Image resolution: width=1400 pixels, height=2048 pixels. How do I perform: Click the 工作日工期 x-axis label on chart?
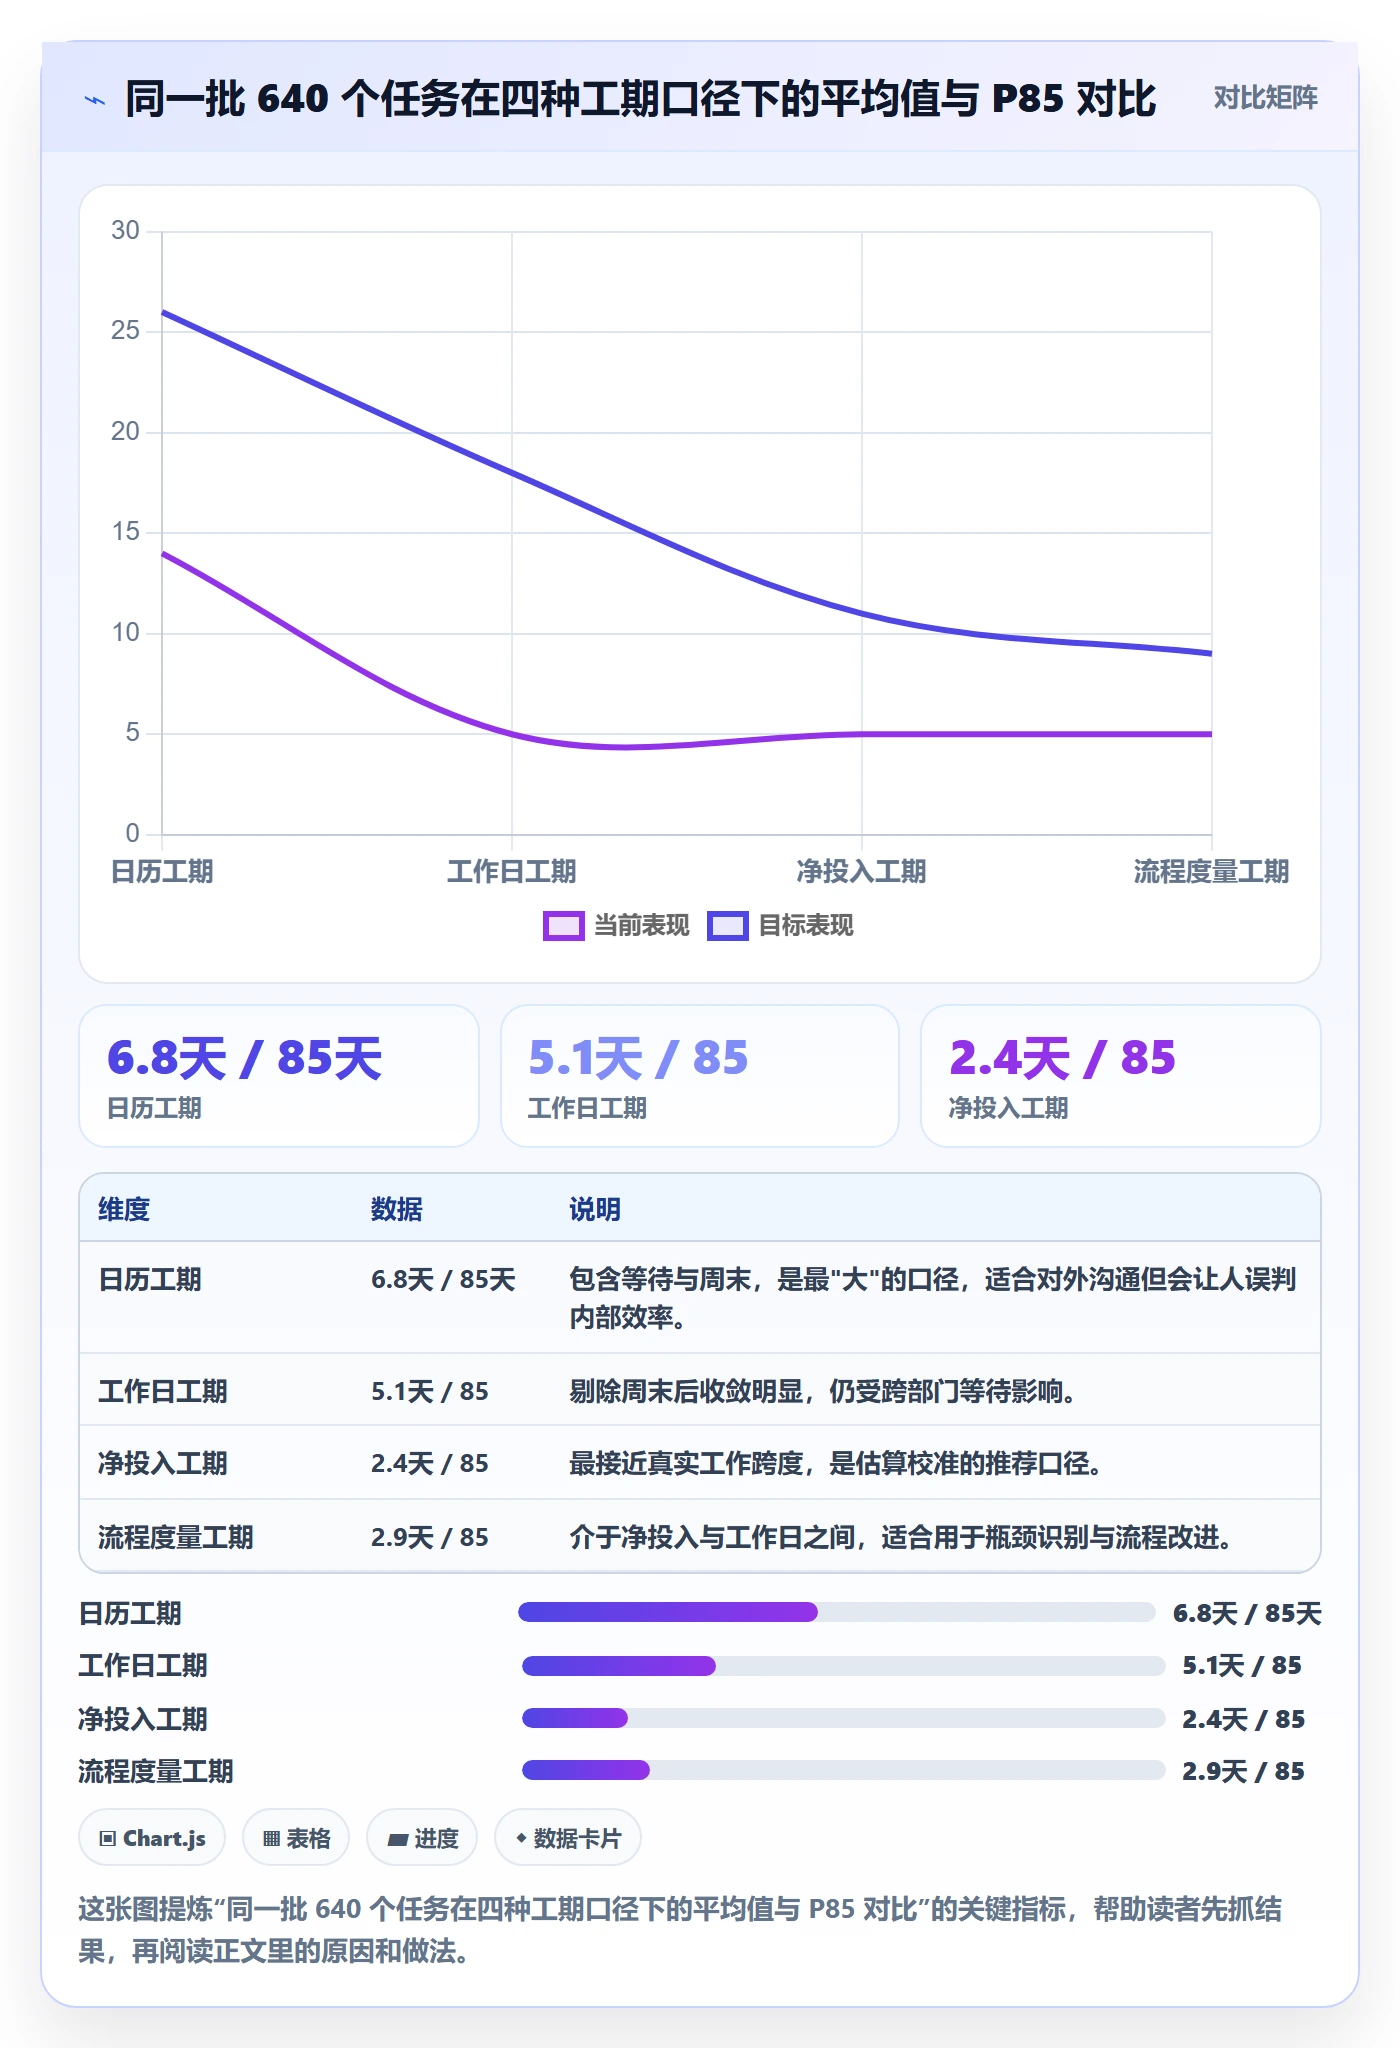click(x=512, y=871)
